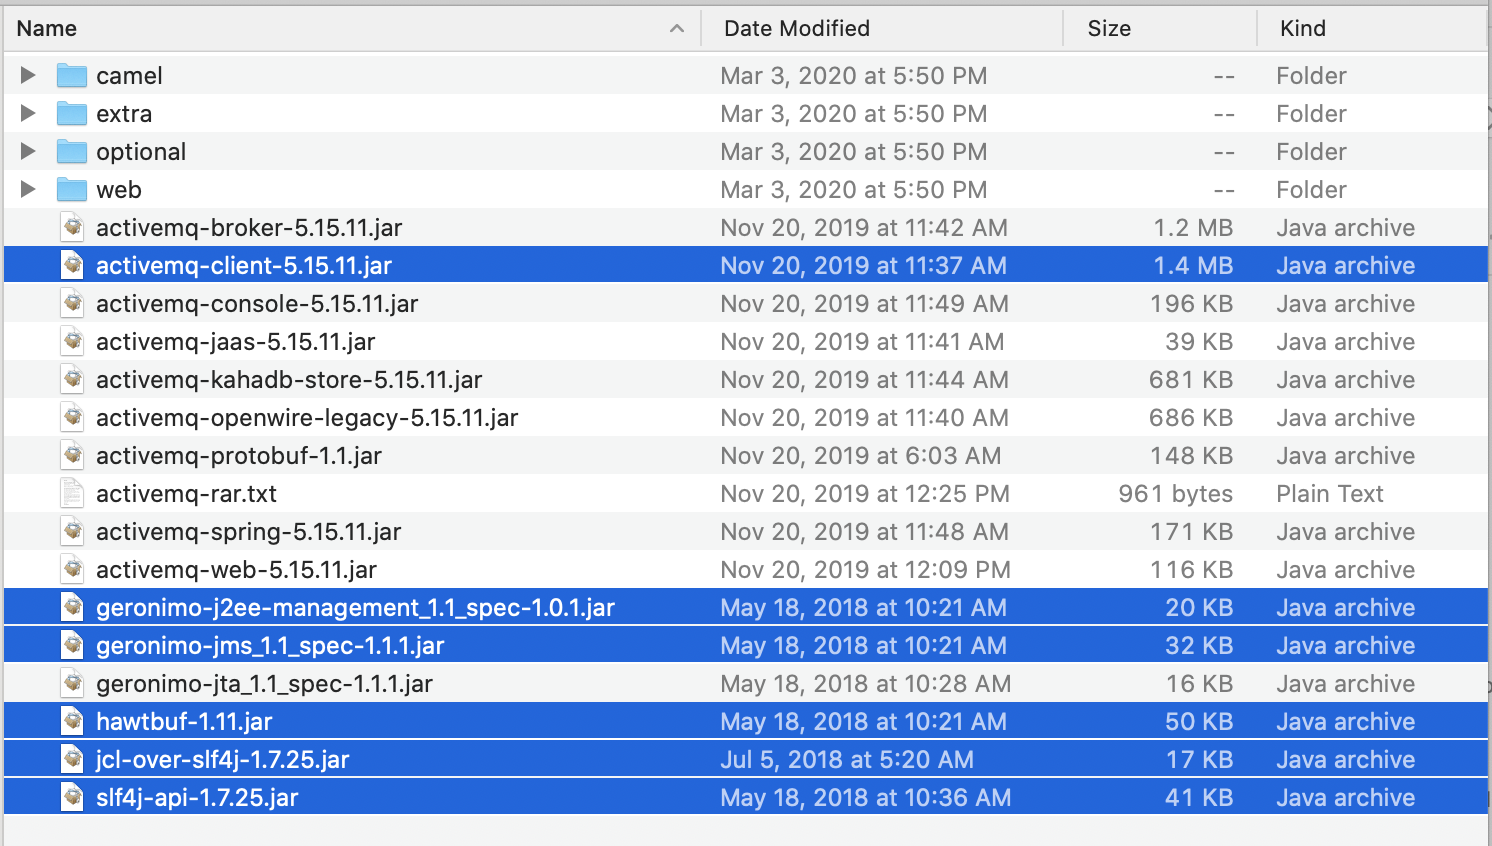Viewport: 1492px width, 846px height.
Task: Click the extra folder name
Action: 124,114
